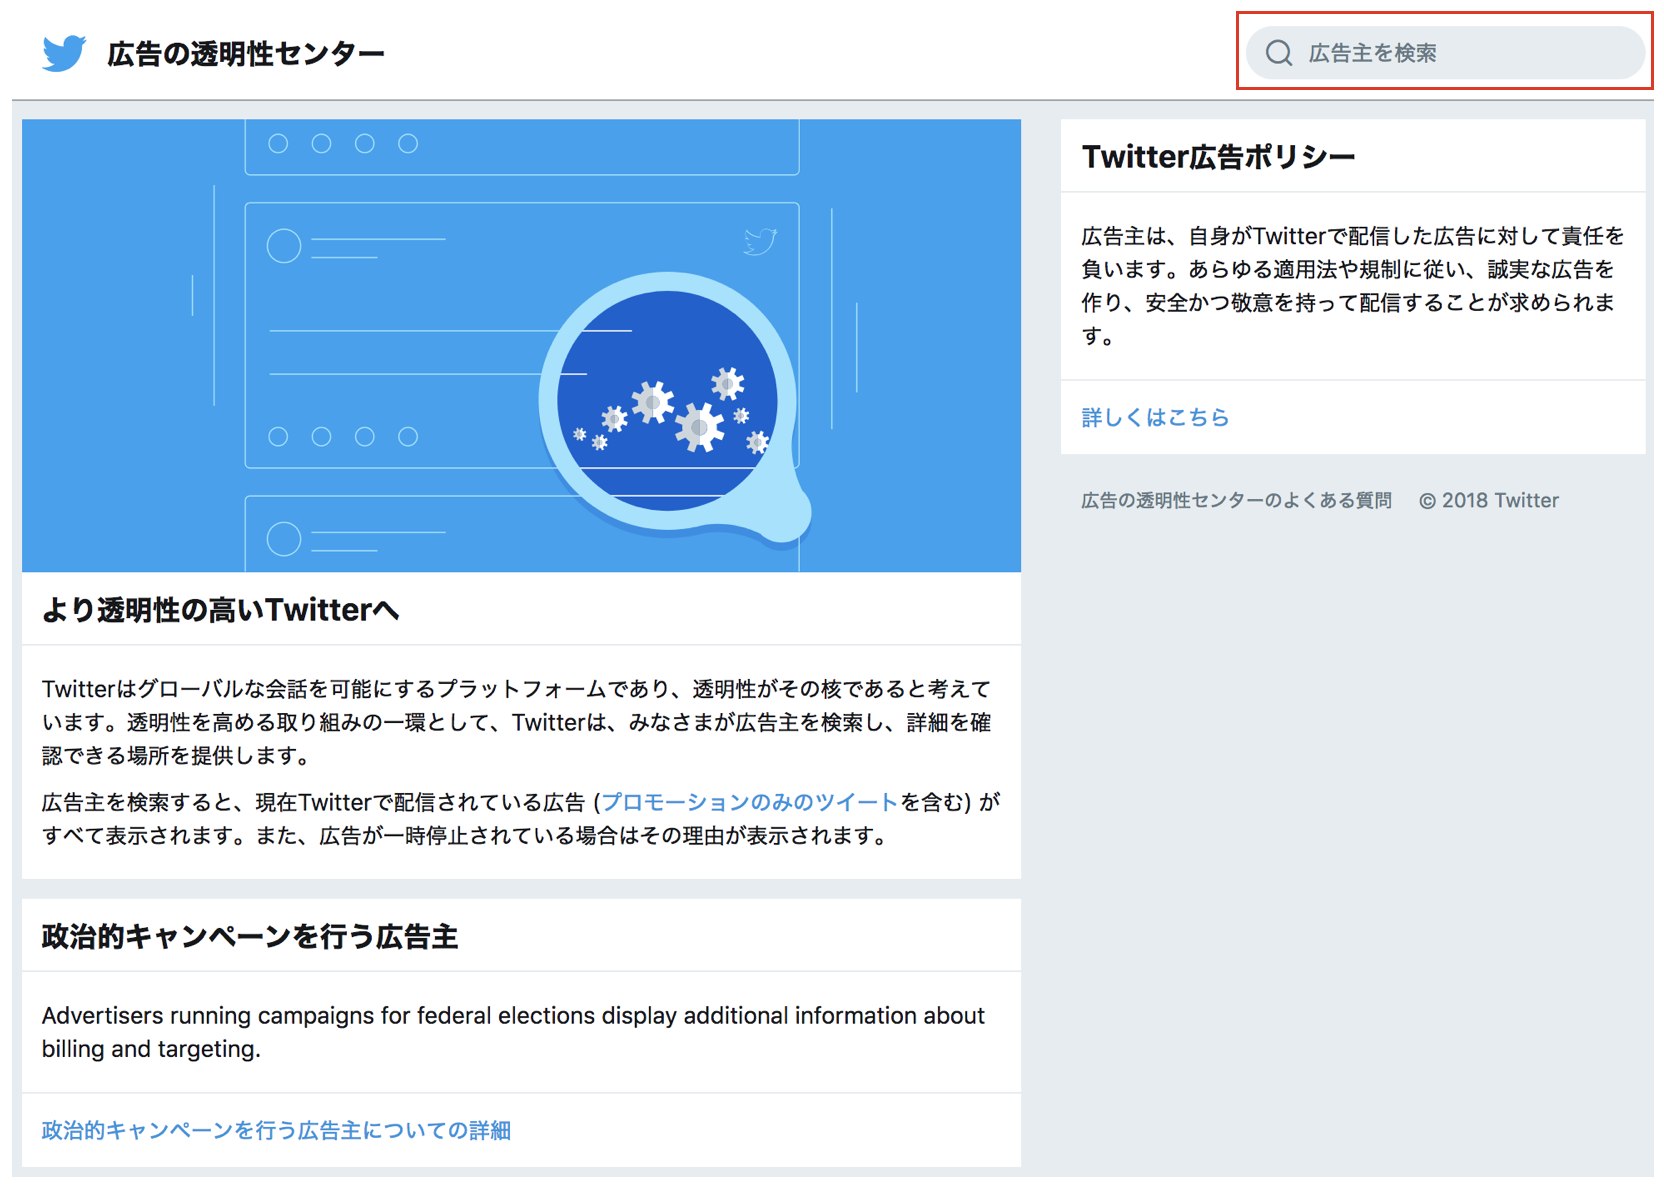Click the 'Advertisers running campaigns' paragraph
This screenshot has width=1664, height=1196.
coord(513,1032)
